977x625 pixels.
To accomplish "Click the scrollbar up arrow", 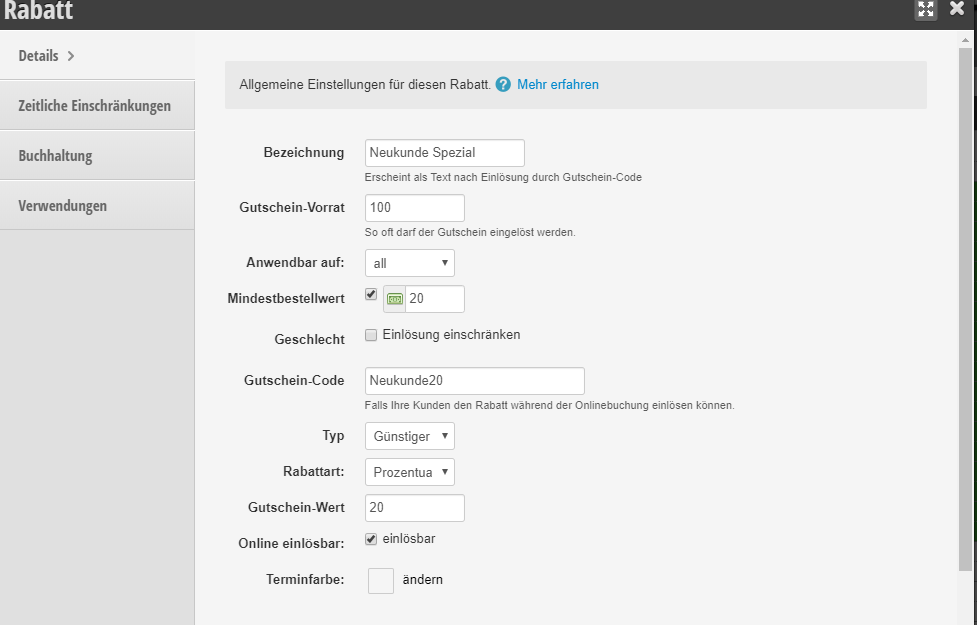I will [x=965, y=40].
